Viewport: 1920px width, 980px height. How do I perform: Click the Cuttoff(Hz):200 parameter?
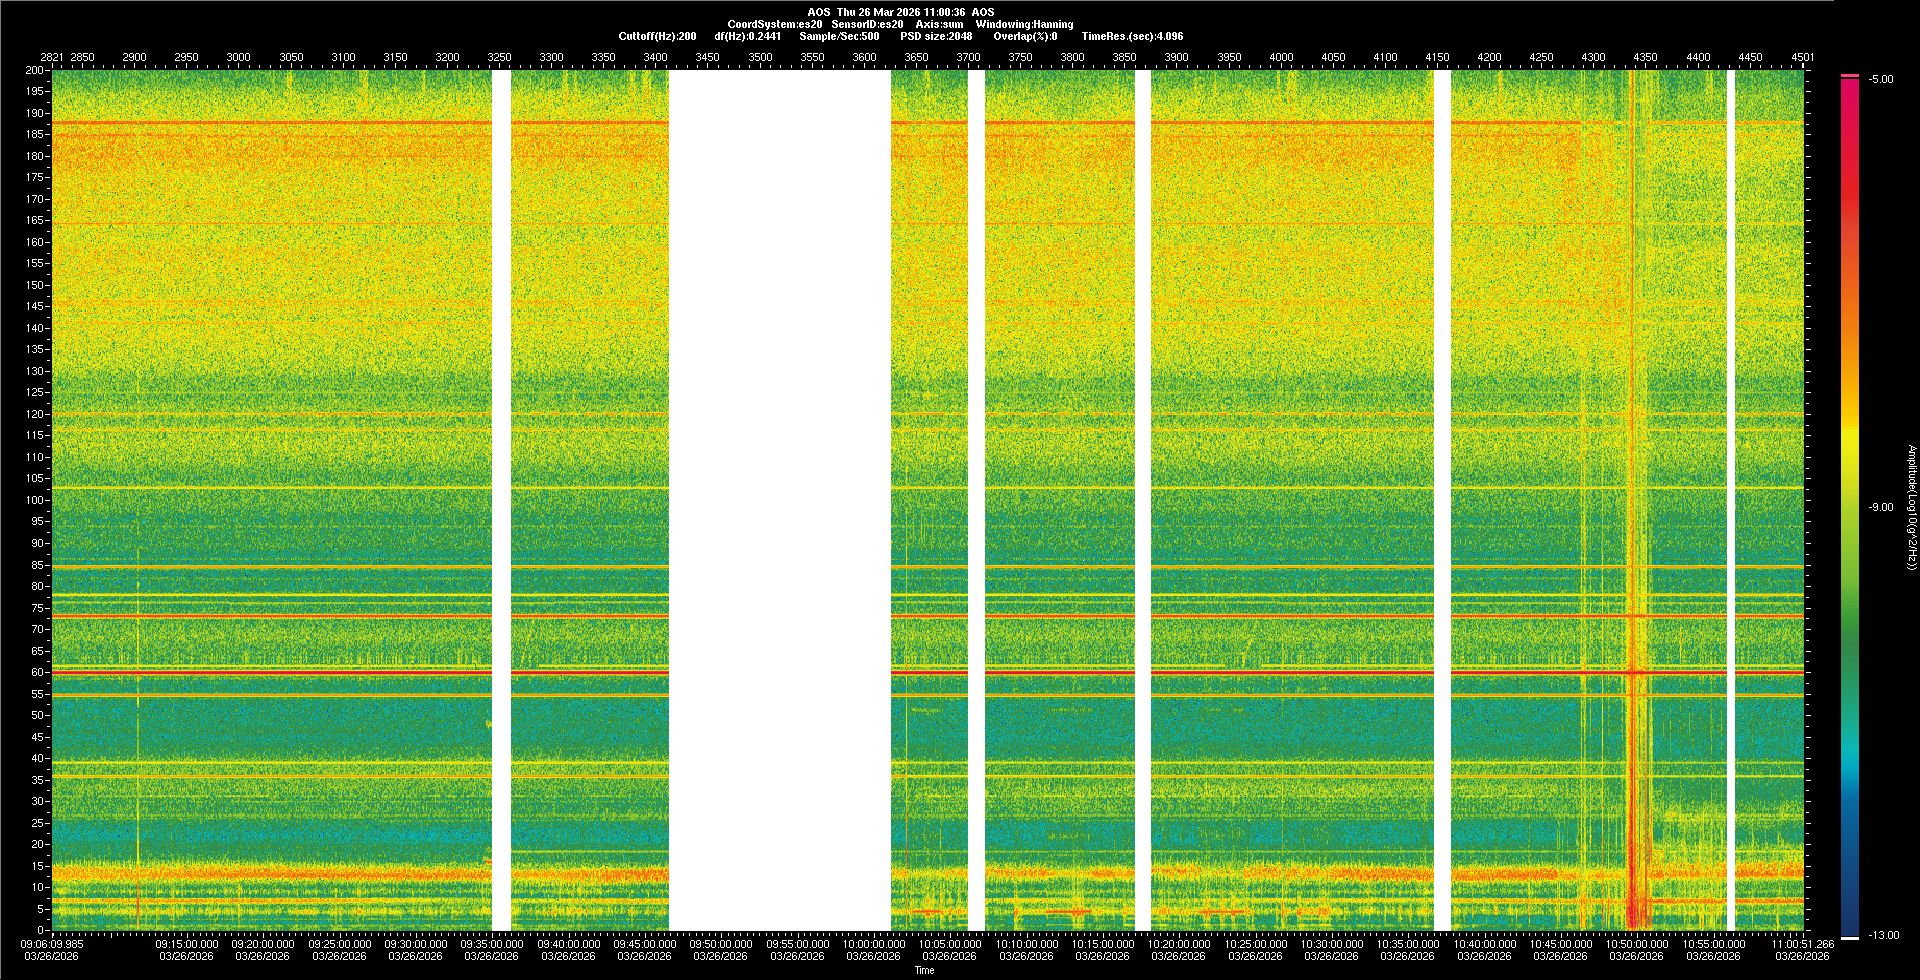click(657, 36)
